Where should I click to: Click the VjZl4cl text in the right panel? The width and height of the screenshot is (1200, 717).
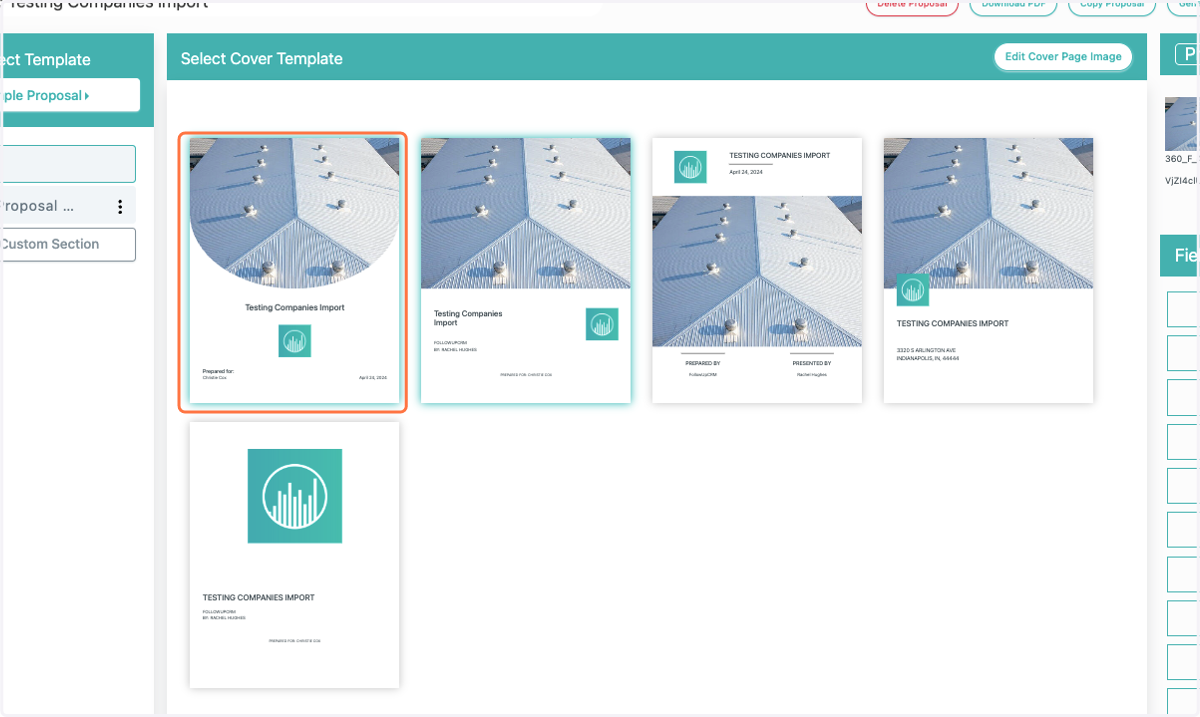point(1182,182)
